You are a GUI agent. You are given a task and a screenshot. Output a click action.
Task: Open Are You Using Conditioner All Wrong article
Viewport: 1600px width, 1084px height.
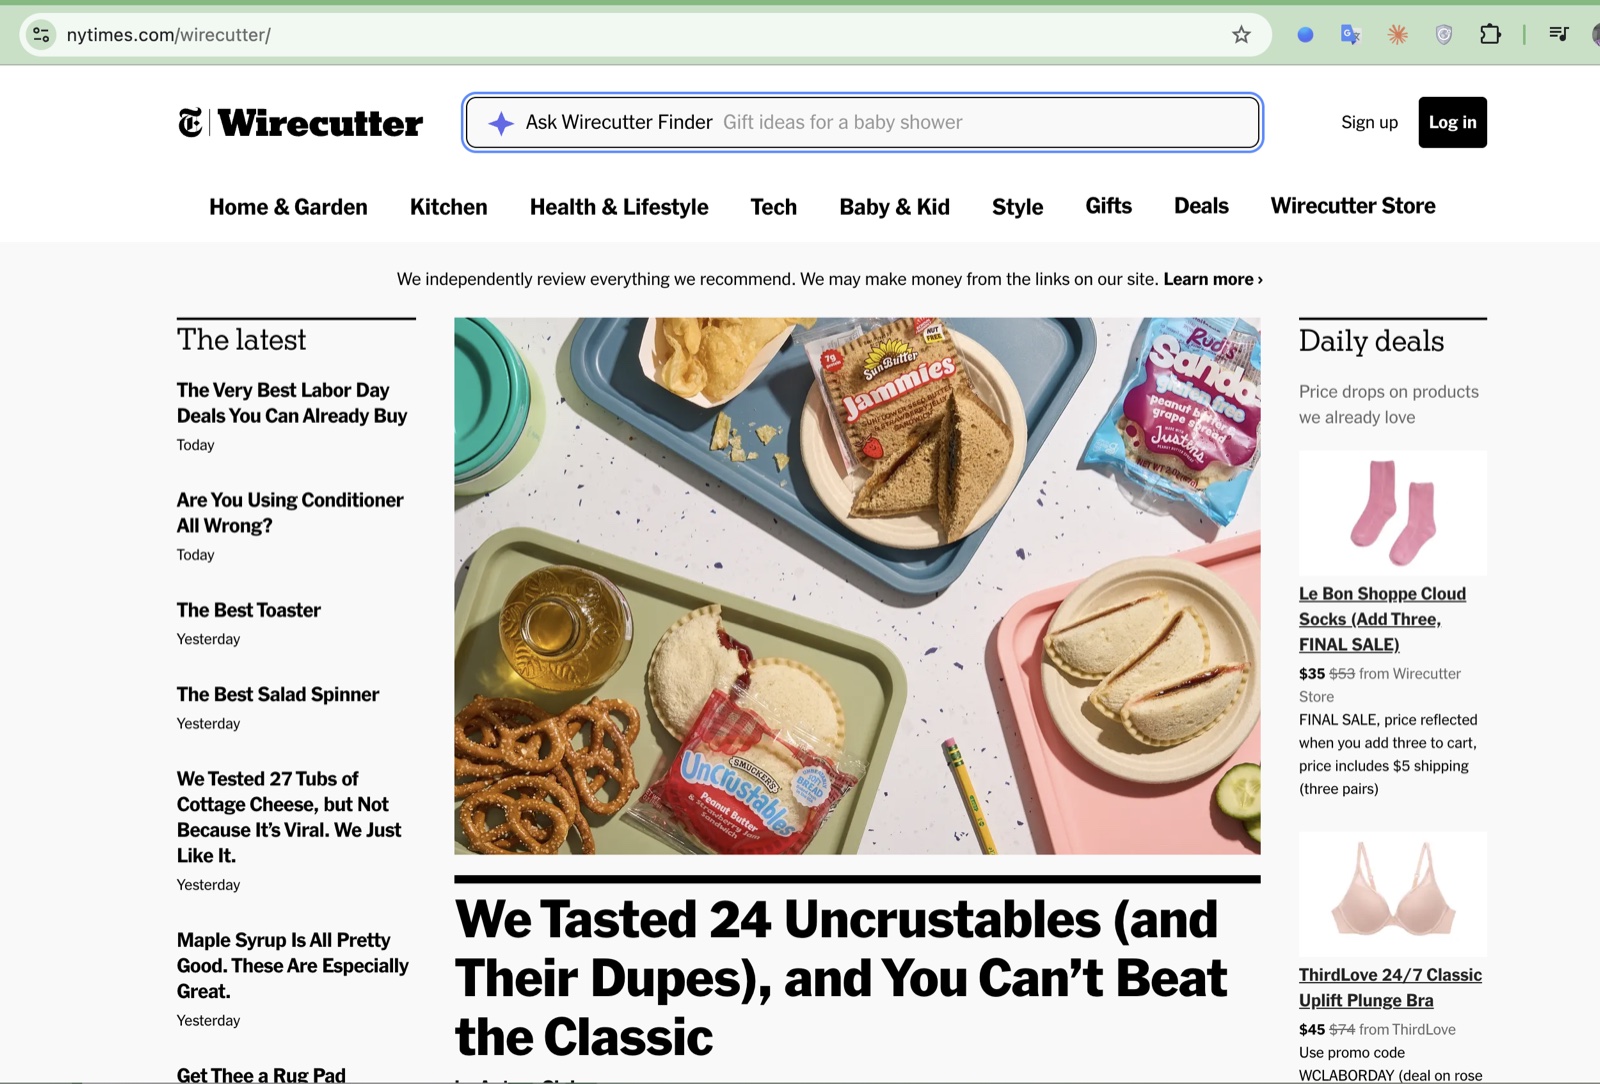click(x=290, y=513)
